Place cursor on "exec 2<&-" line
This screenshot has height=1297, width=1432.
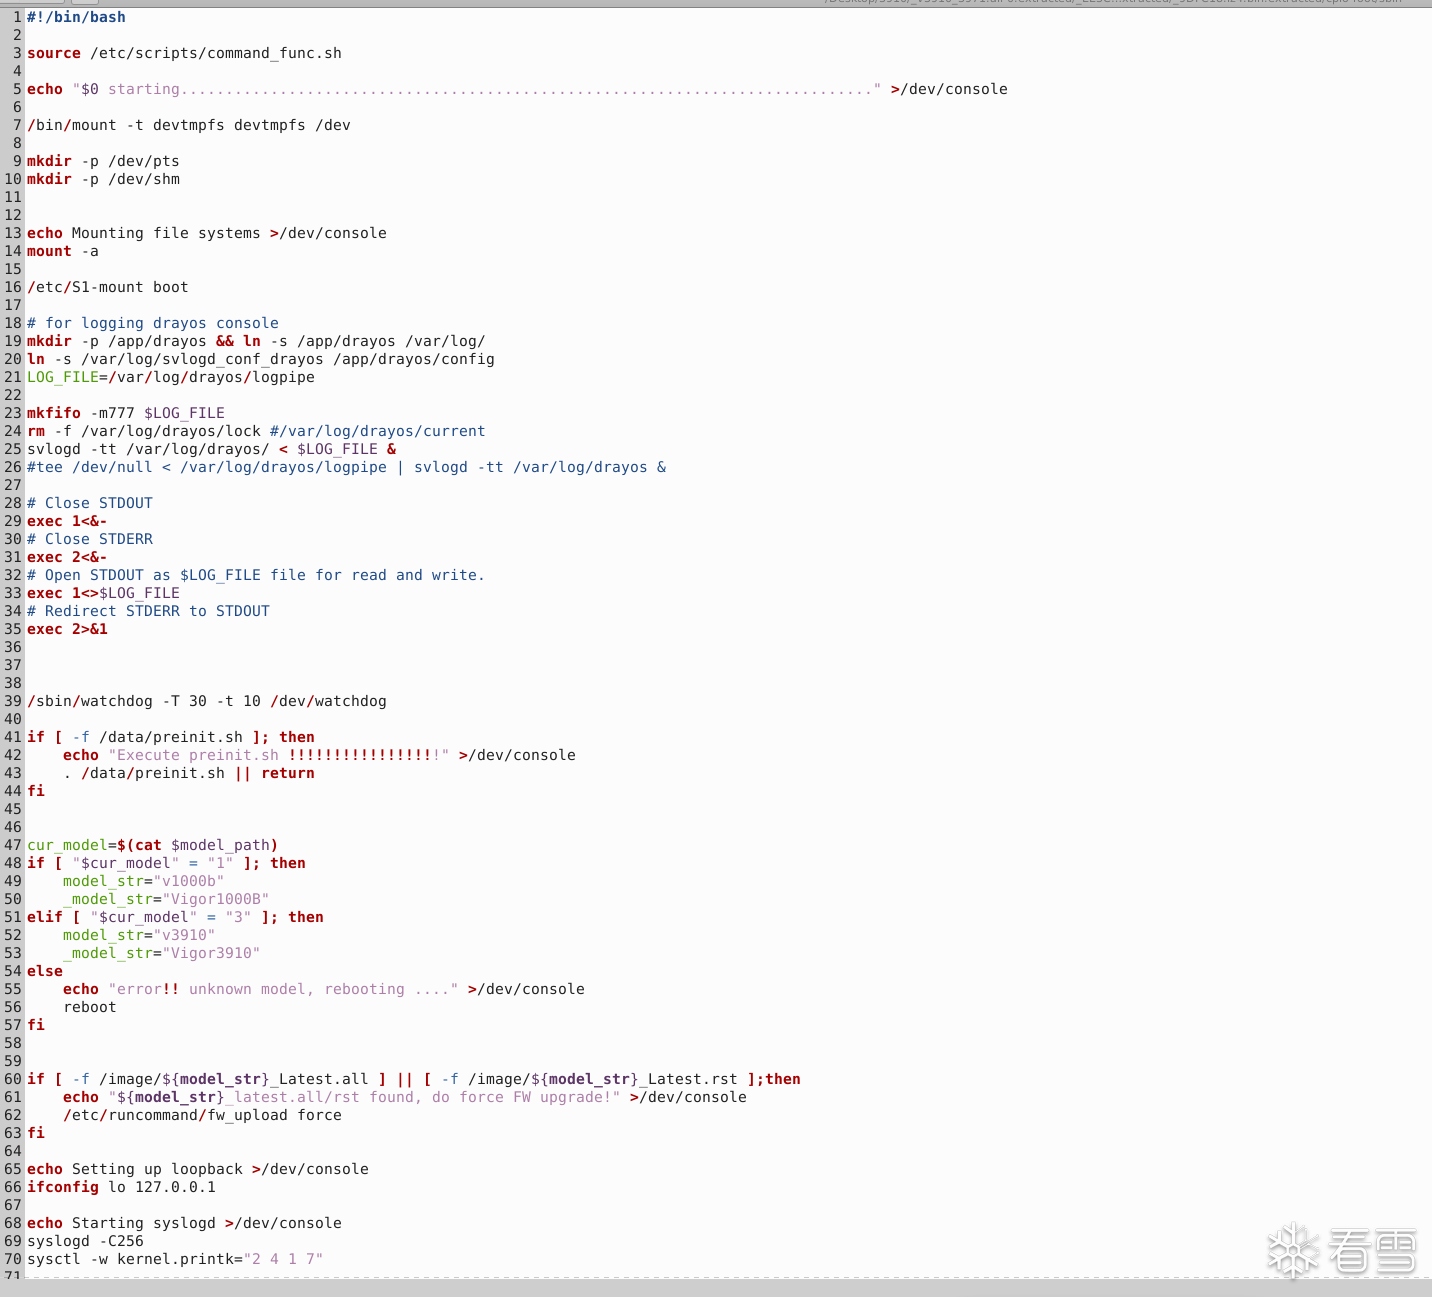67,557
